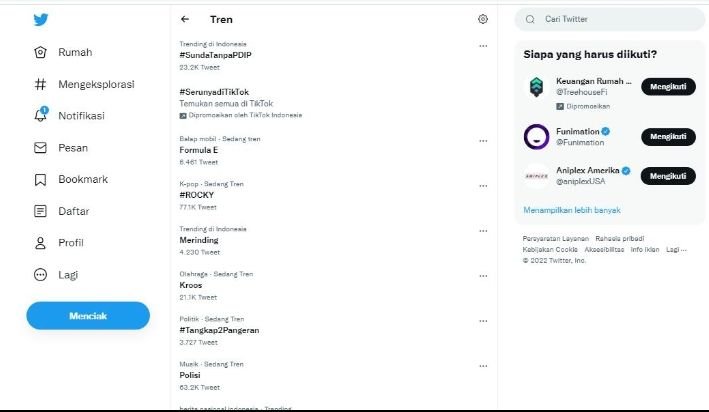This screenshot has width=709, height=412.
Task: Open more options for Polisi trend
Action: [x=483, y=366]
